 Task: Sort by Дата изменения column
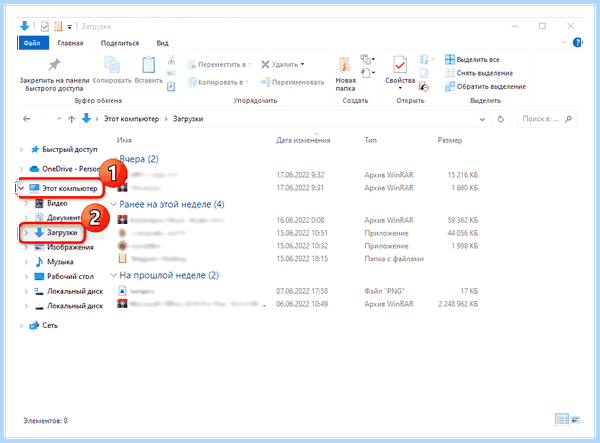pos(303,140)
